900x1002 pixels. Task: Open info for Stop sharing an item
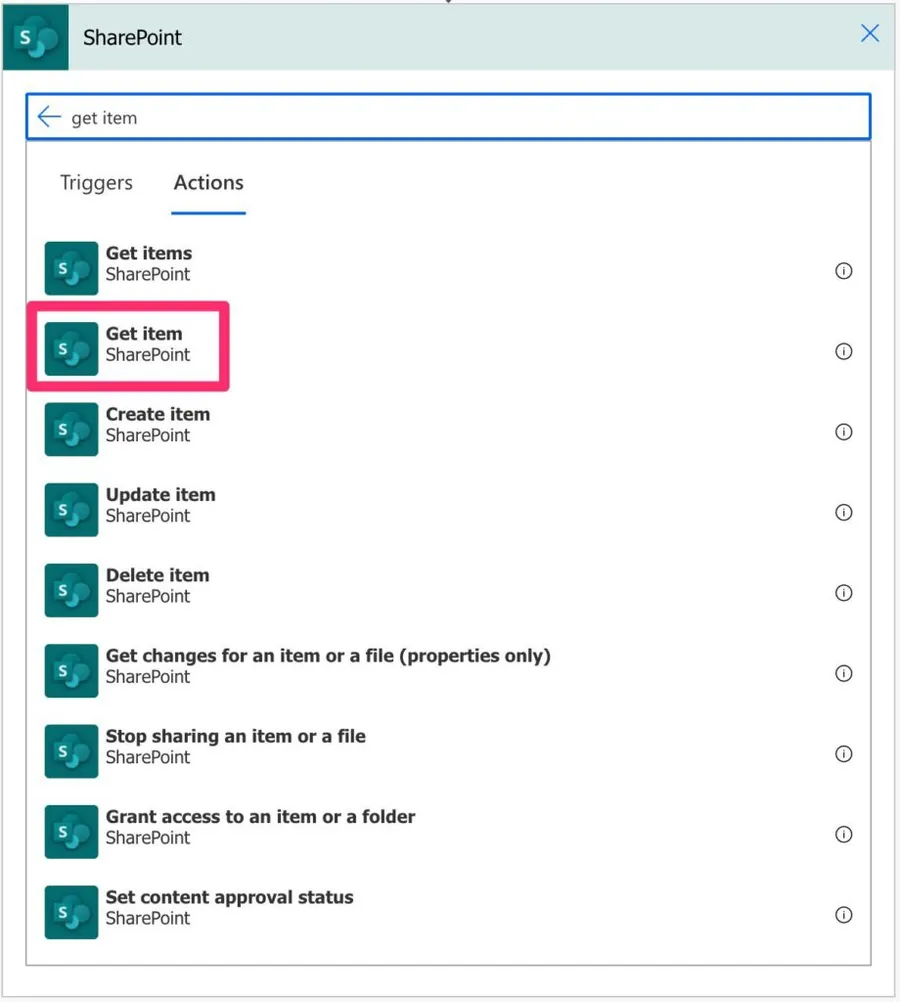[843, 754]
